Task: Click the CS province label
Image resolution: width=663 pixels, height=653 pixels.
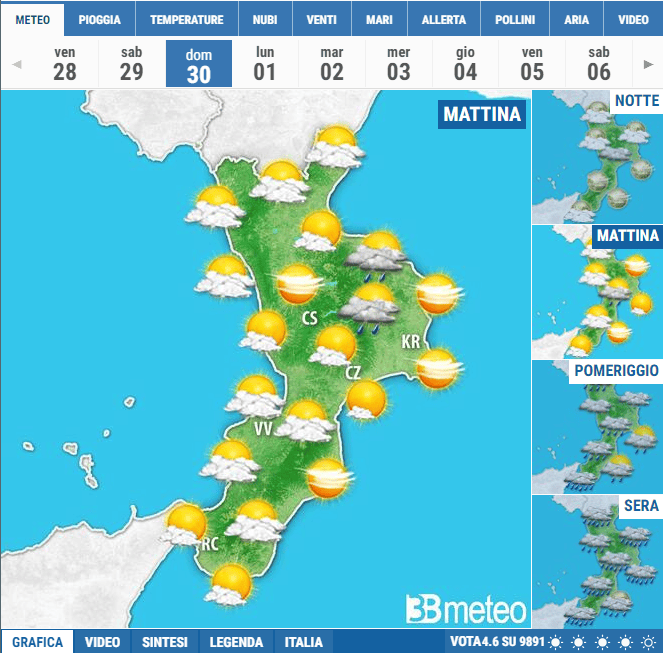Action: [310, 318]
